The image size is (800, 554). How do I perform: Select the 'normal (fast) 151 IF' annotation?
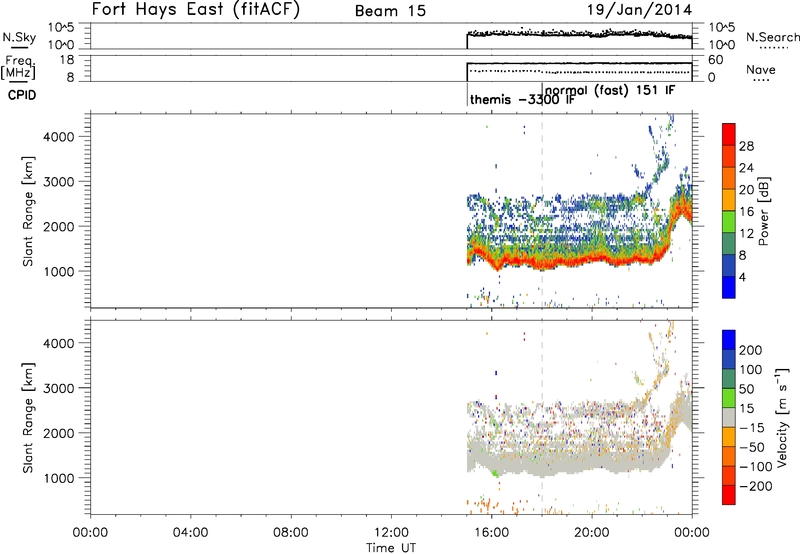[x=610, y=90]
